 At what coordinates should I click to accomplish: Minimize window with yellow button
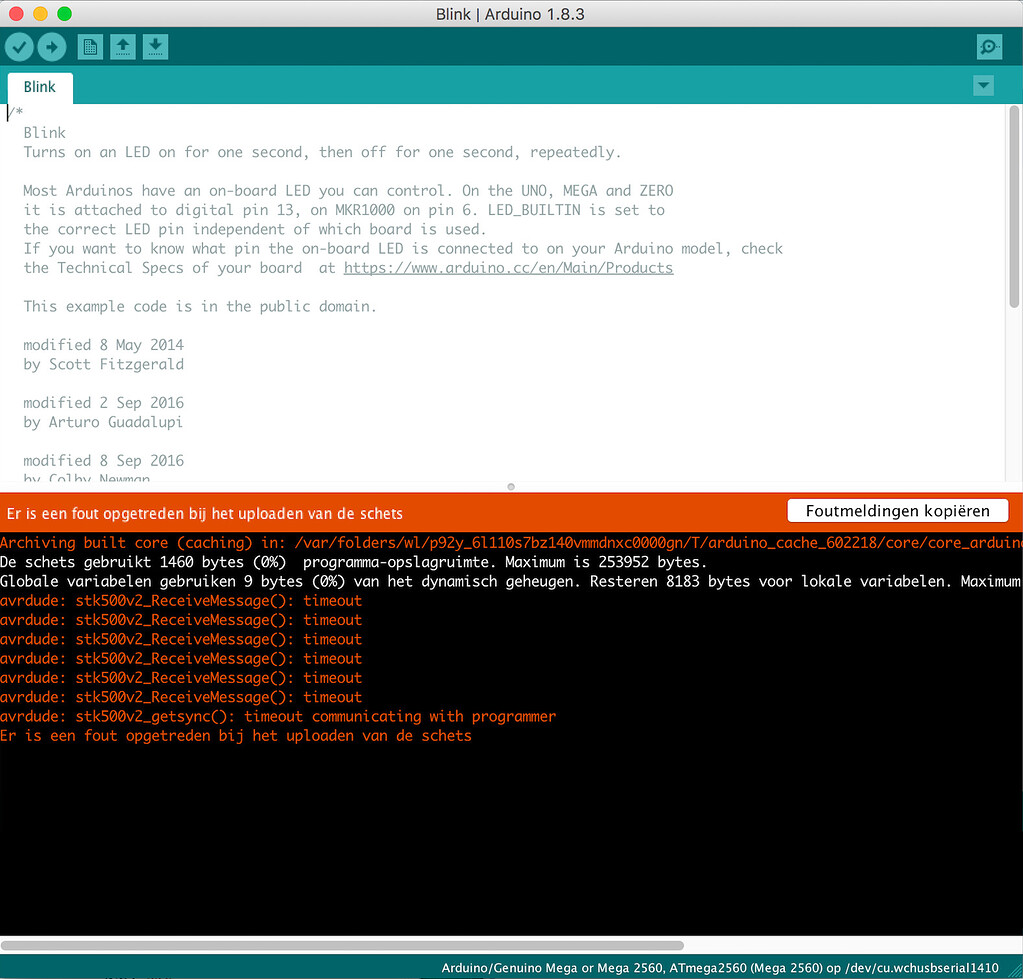[40, 14]
